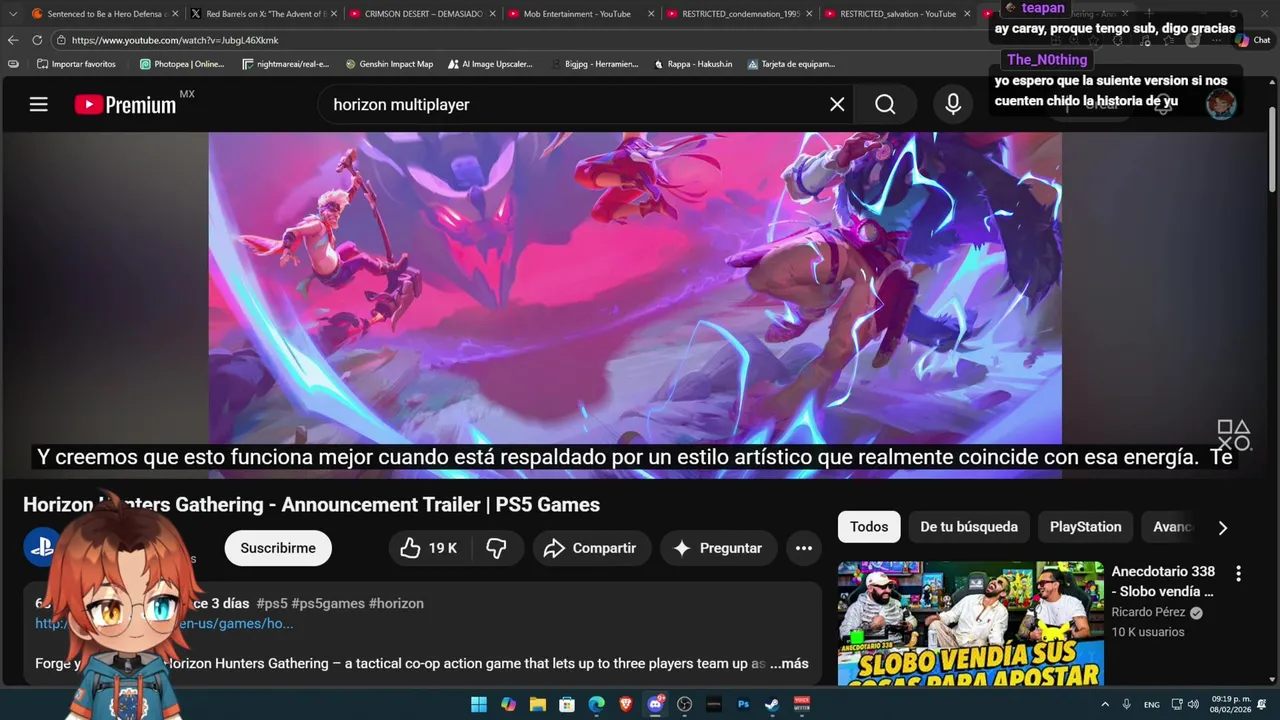1280x720 pixels.
Task: Dislike the video with thumbs-down
Action: (x=496, y=548)
